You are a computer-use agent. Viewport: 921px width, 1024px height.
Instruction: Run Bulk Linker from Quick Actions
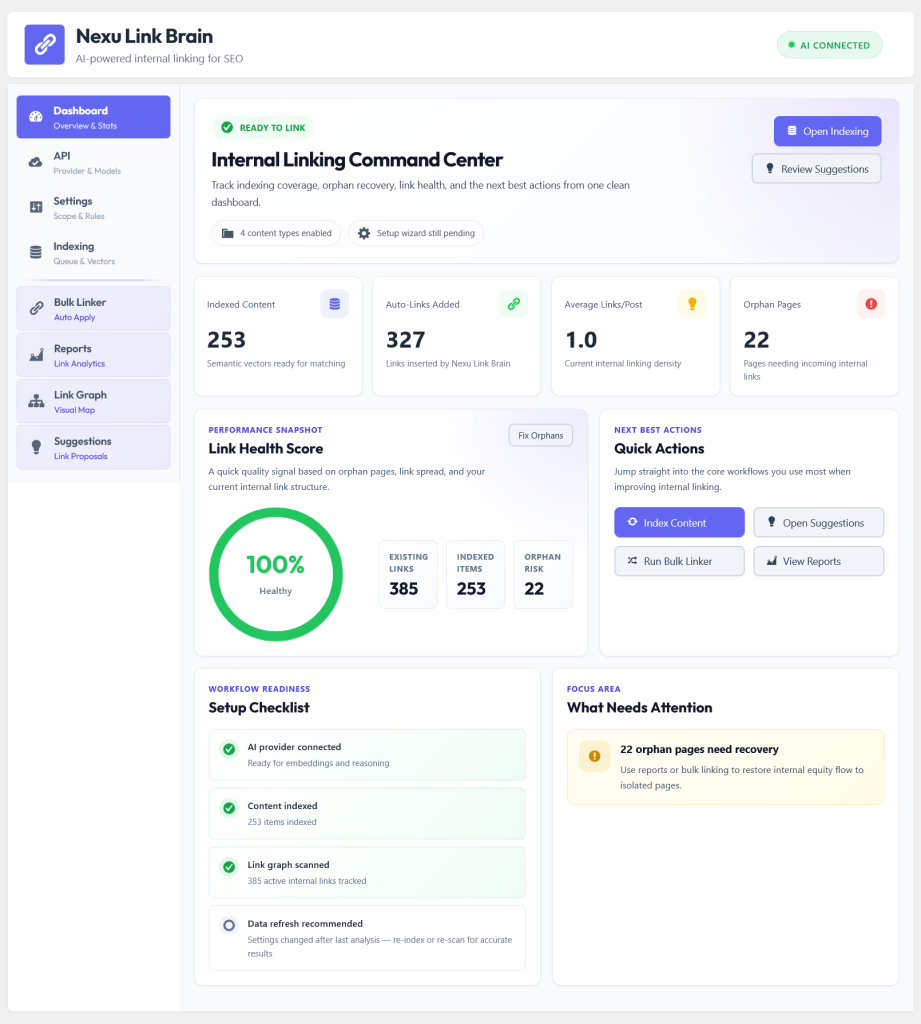tap(679, 561)
